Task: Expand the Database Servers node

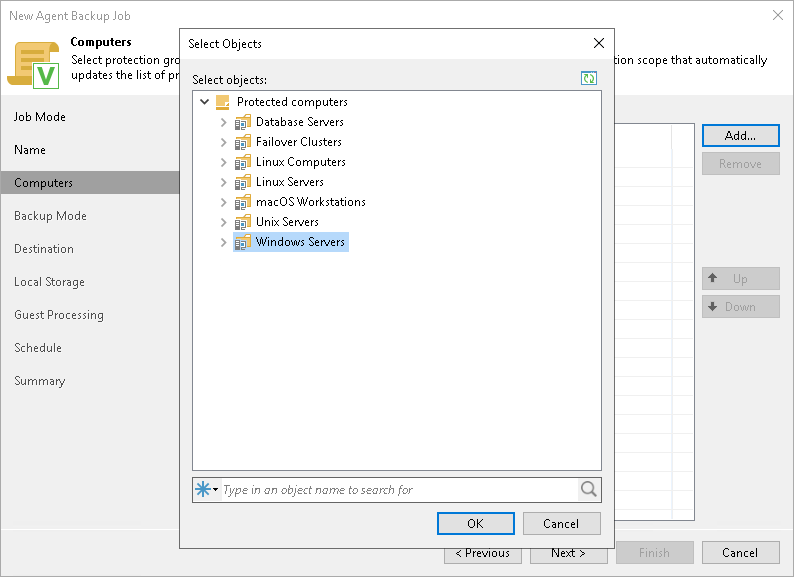Action: [223, 122]
